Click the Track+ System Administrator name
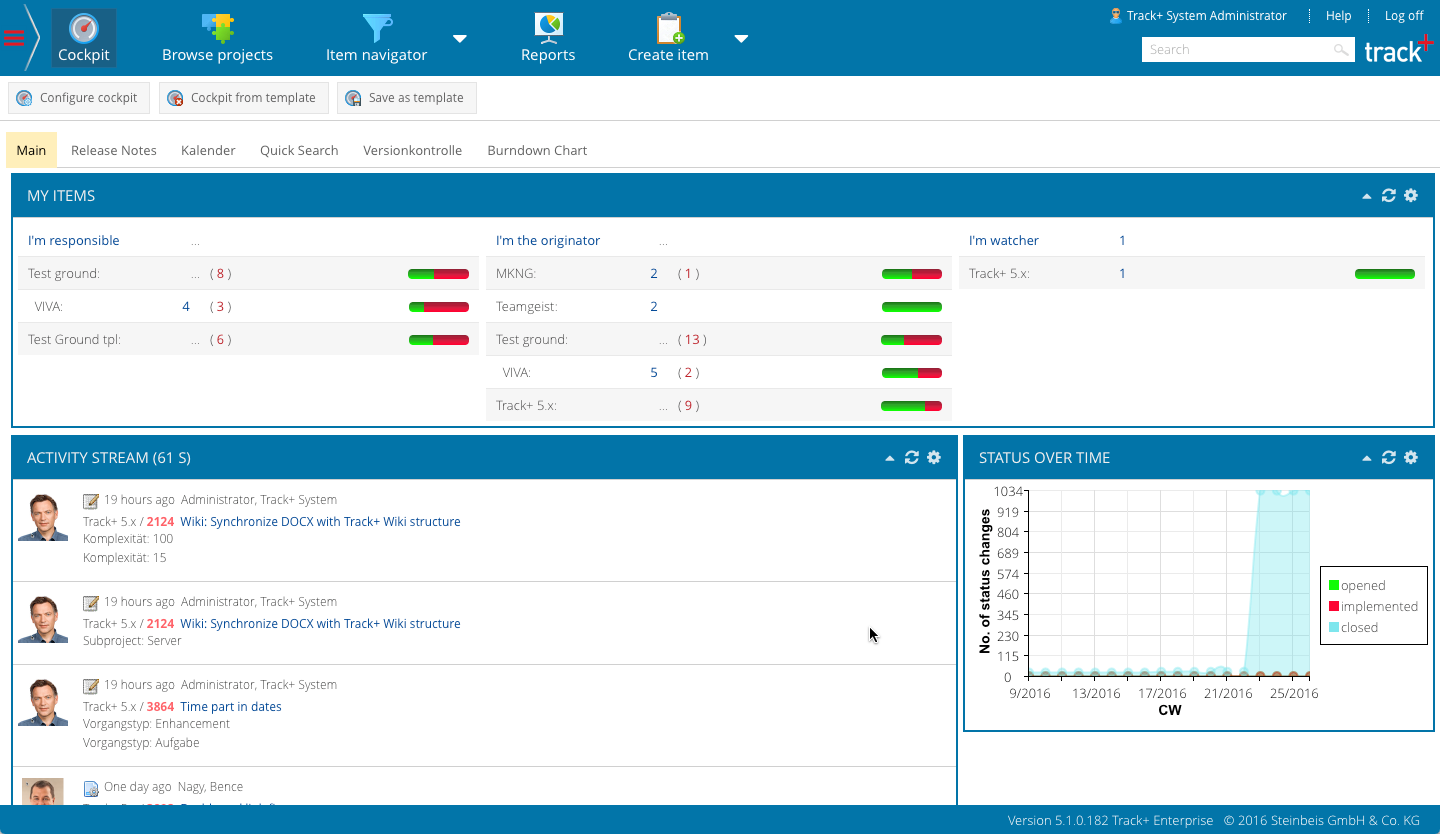Image resolution: width=1440 pixels, height=834 pixels. point(1206,16)
